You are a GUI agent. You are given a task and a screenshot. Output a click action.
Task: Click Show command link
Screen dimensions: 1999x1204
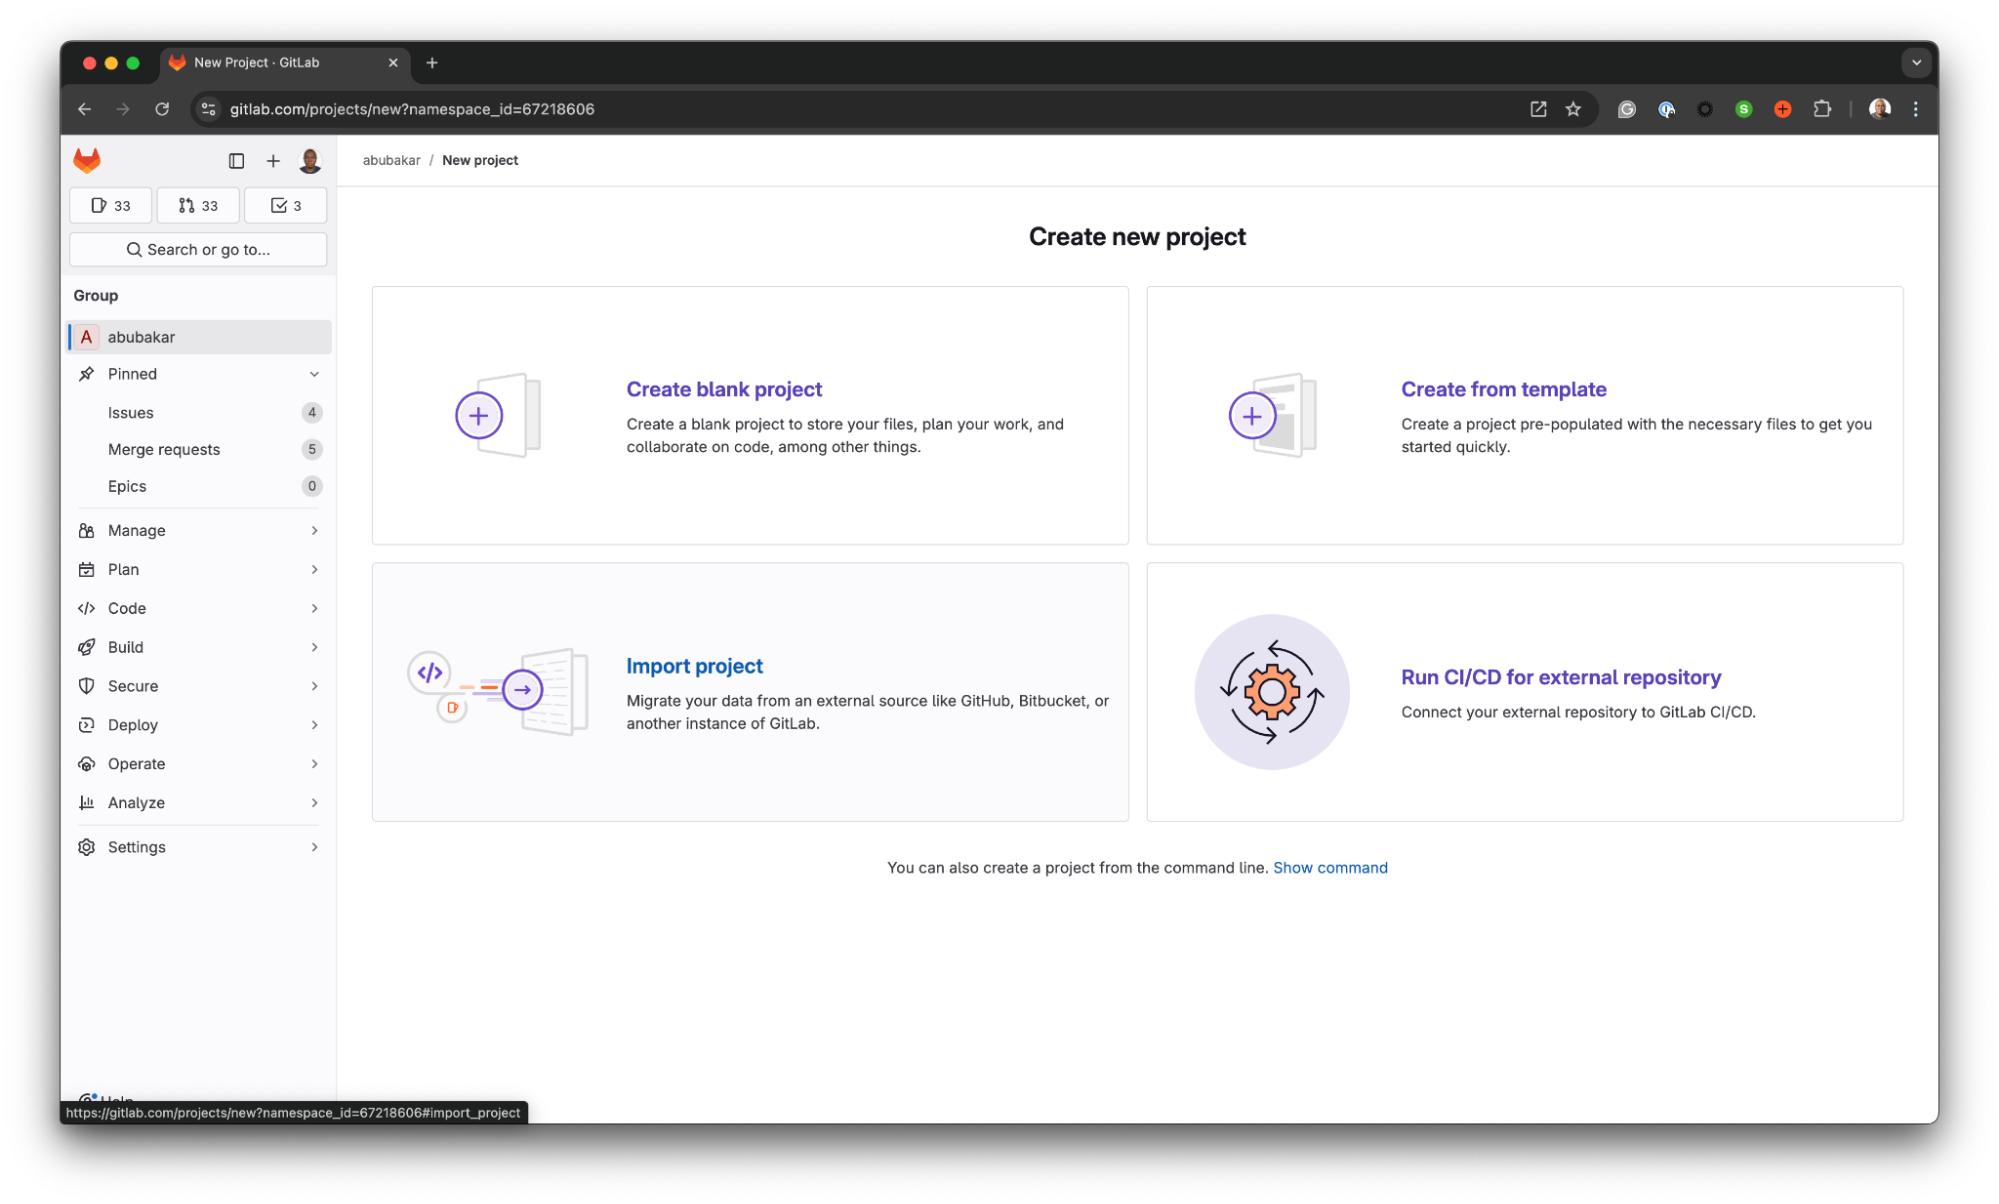[x=1330, y=868]
